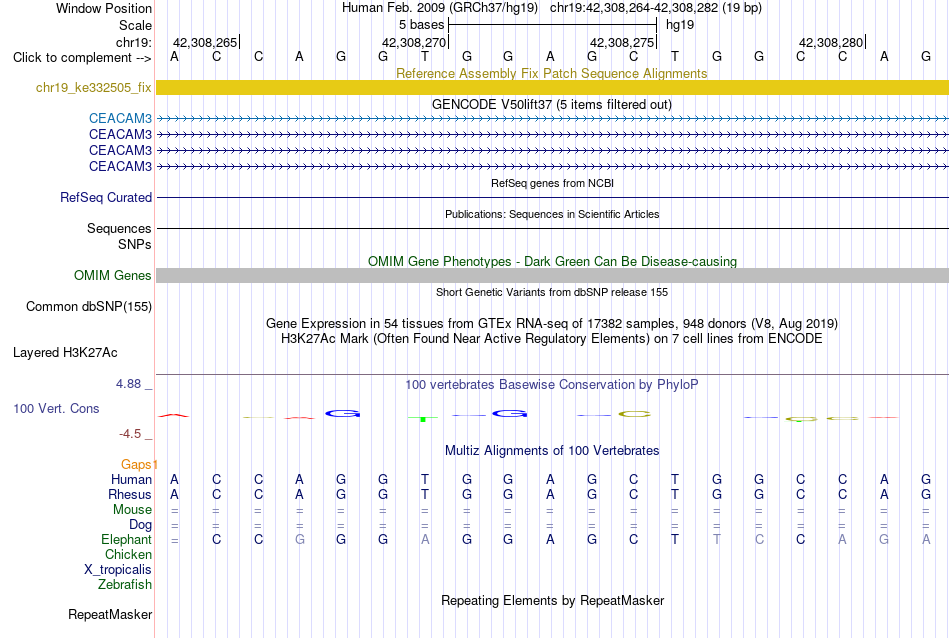Screen dimensions: 950x638
Task: Open Publications: Sequences in Scientific Articles title
Action: (552, 214)
